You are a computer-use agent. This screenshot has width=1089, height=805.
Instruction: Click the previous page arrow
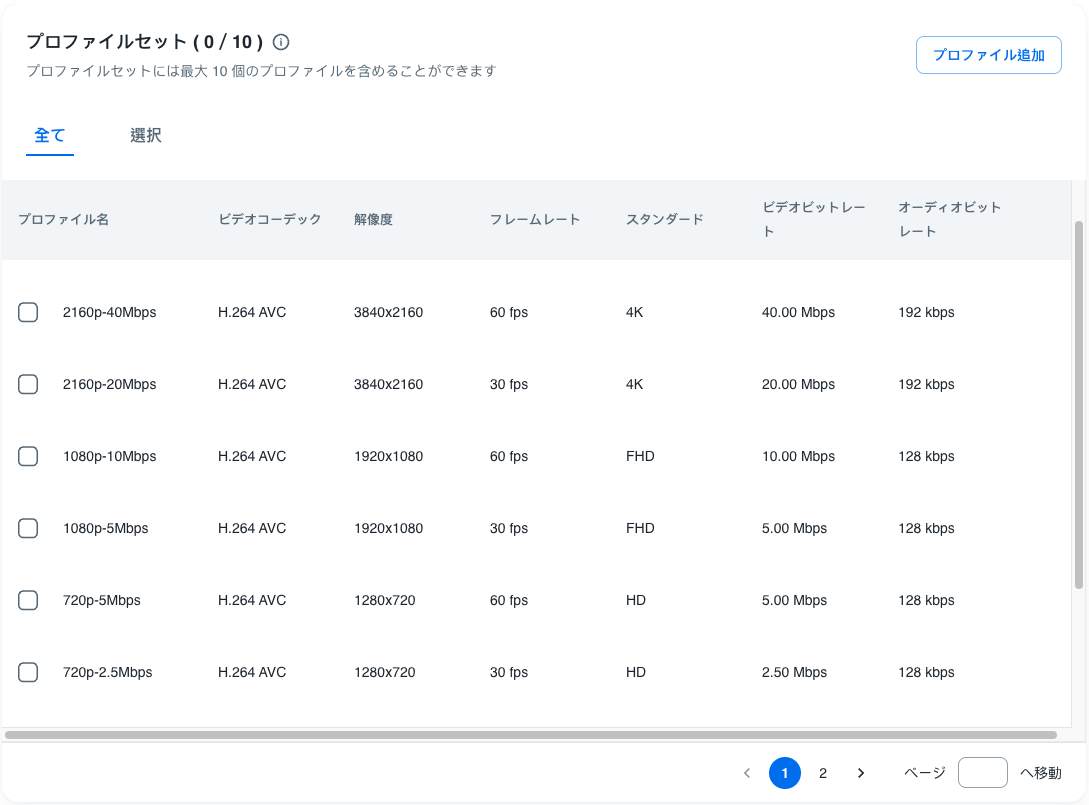click(747, 773)
